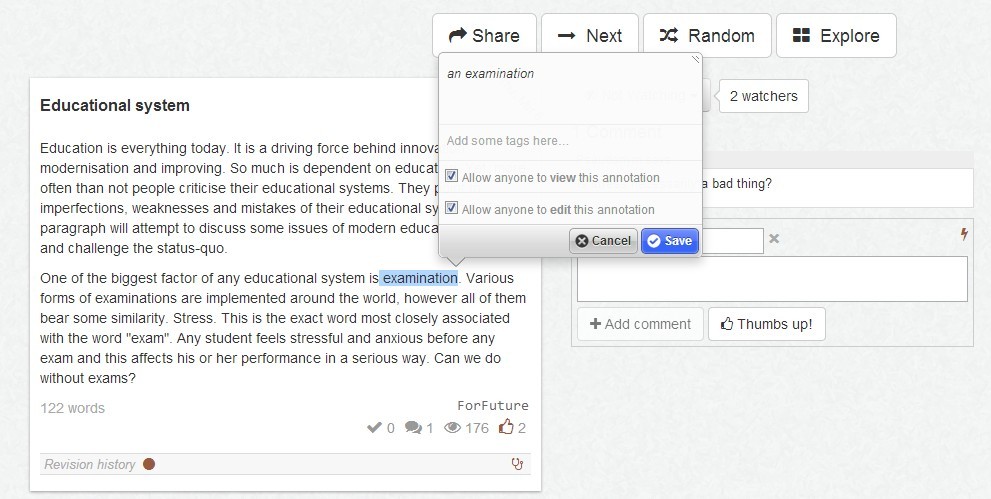The width and height of the screenshot is (991, 499).
Task: Click the 2 watchers label
Action: click(763, 96)
